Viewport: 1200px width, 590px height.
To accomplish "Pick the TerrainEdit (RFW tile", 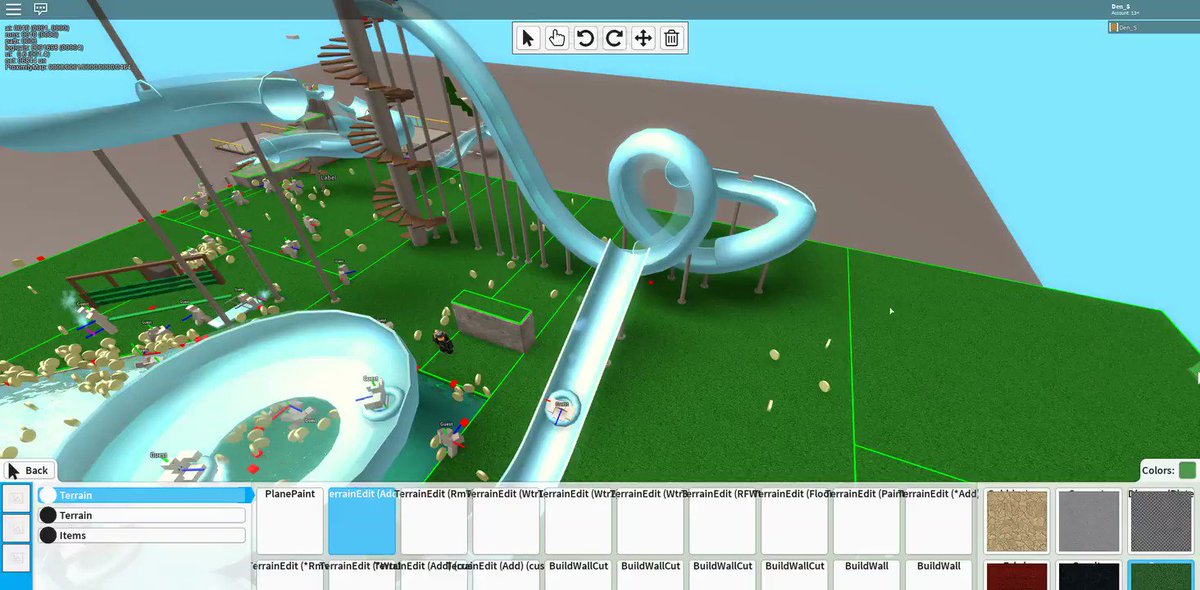I will point(722,521).
